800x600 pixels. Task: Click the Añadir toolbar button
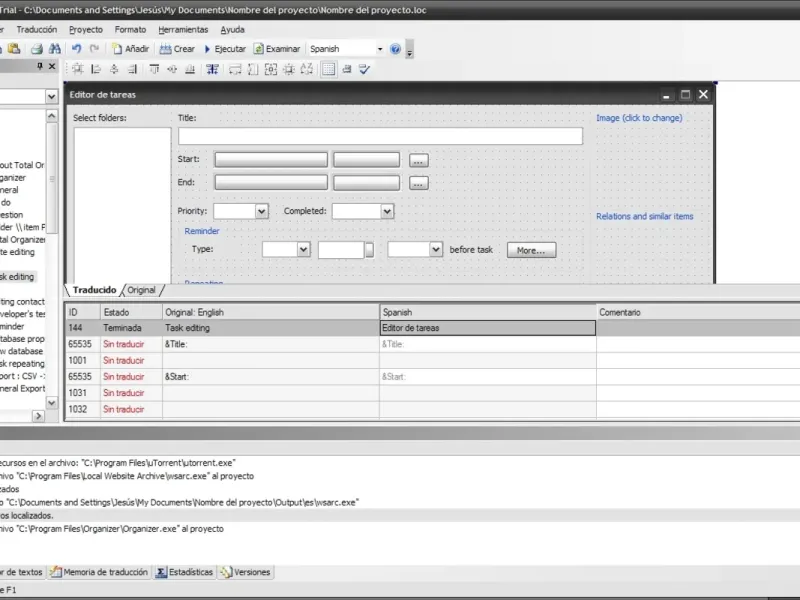point(131,49)
